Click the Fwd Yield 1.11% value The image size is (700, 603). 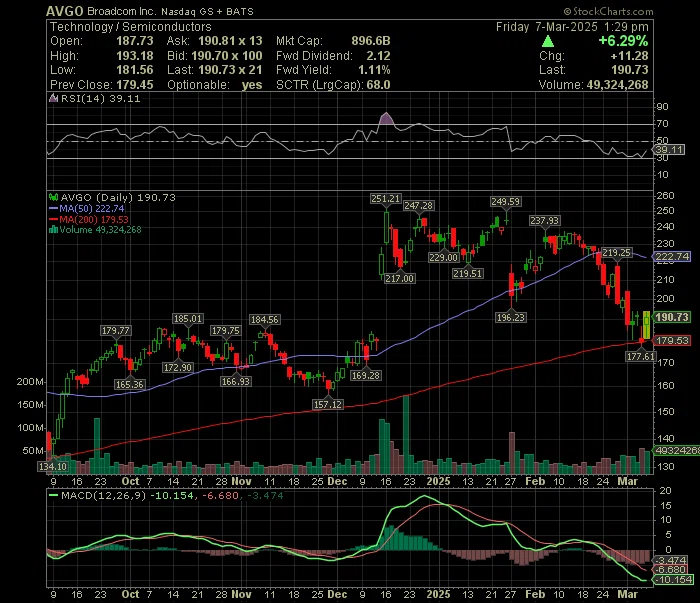coord(374,70)
